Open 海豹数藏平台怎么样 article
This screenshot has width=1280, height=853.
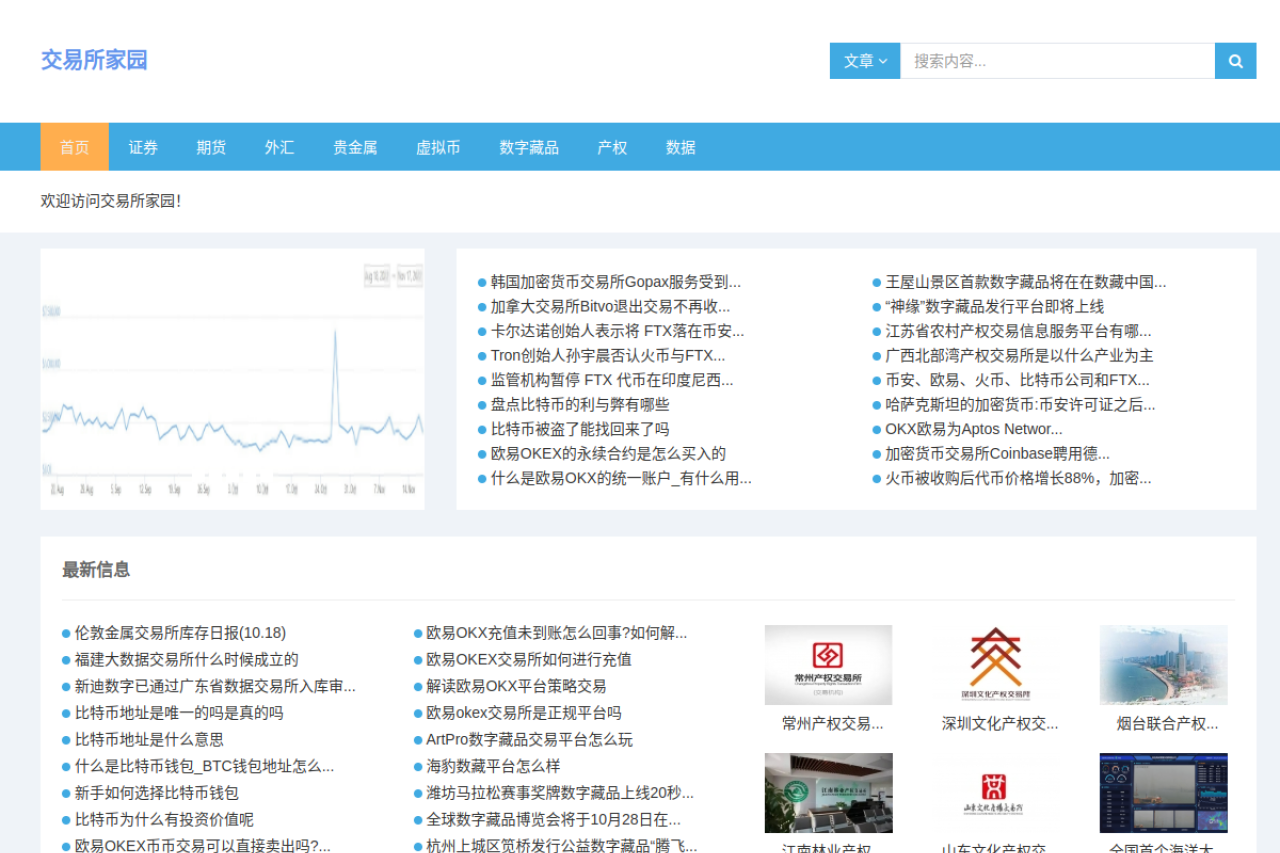493,766
